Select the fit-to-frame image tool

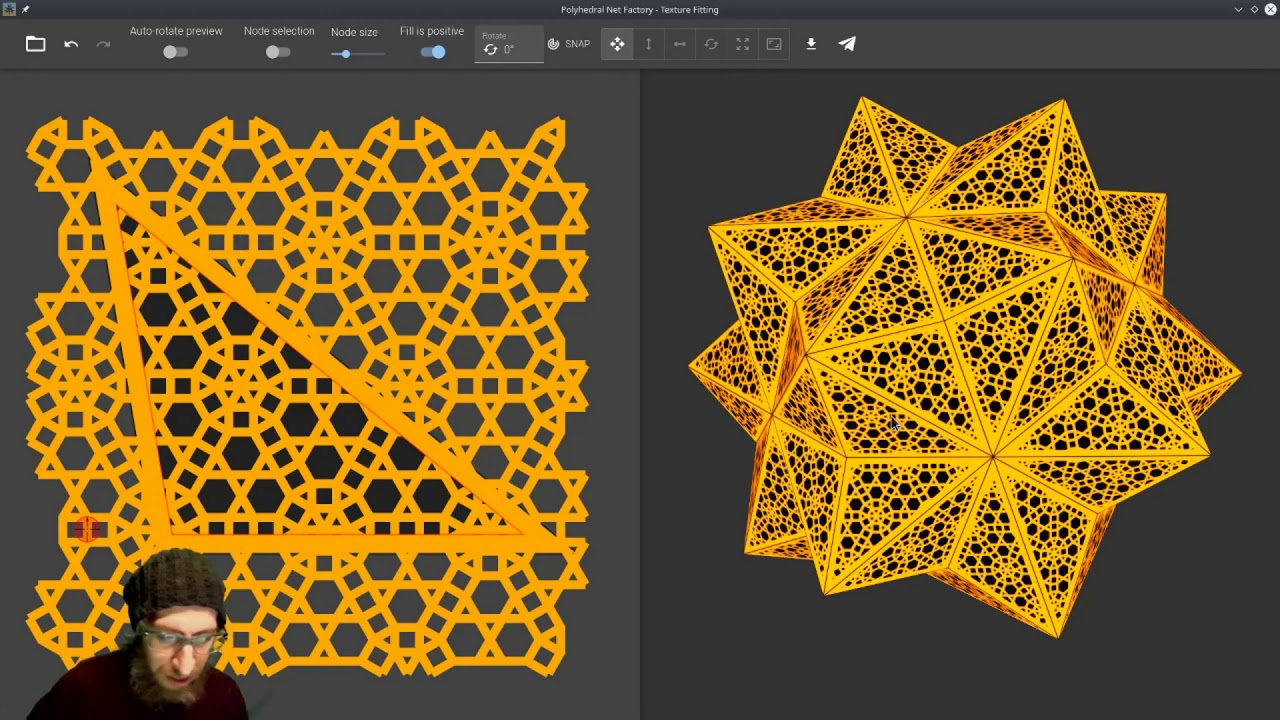click(774, 44)
